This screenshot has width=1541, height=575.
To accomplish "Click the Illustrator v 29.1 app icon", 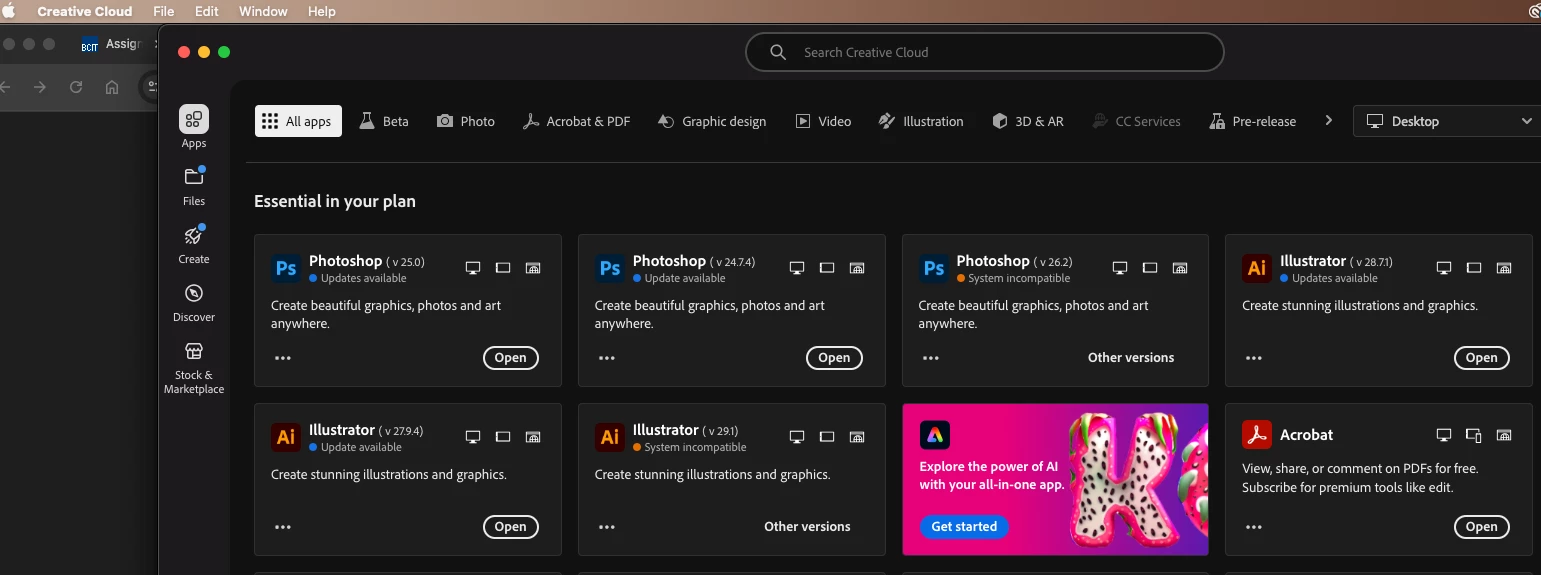I will 610,437.
